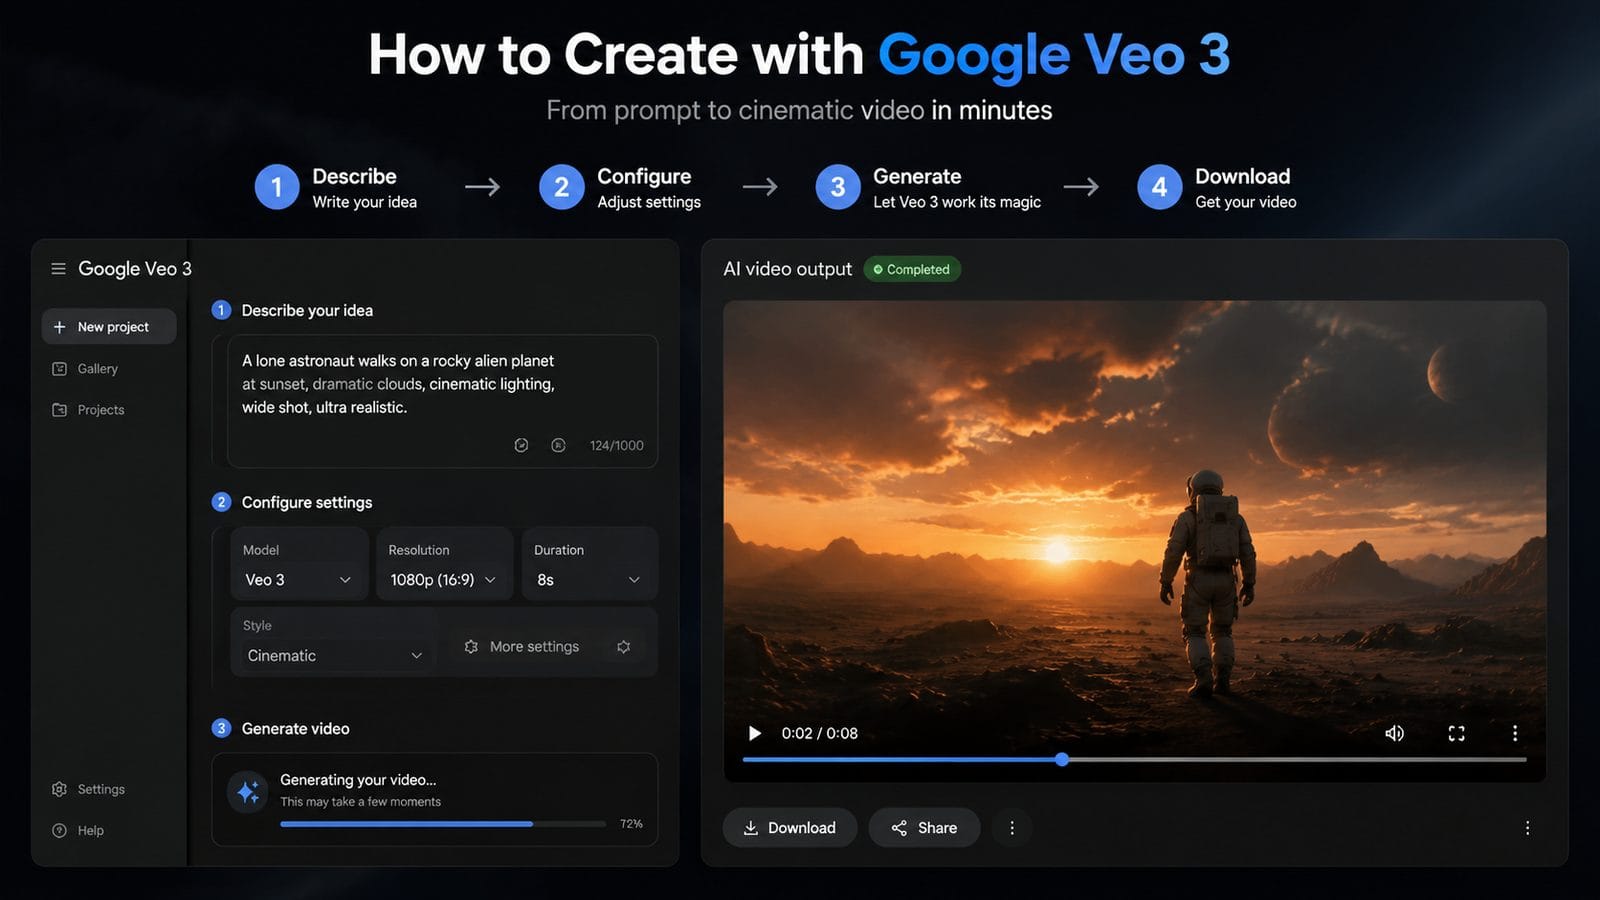Click the first round icon beside 124/1000 counter
The height and width of the screenshot is (900, 1600).
pyautogui.click(x=521, y=445)
